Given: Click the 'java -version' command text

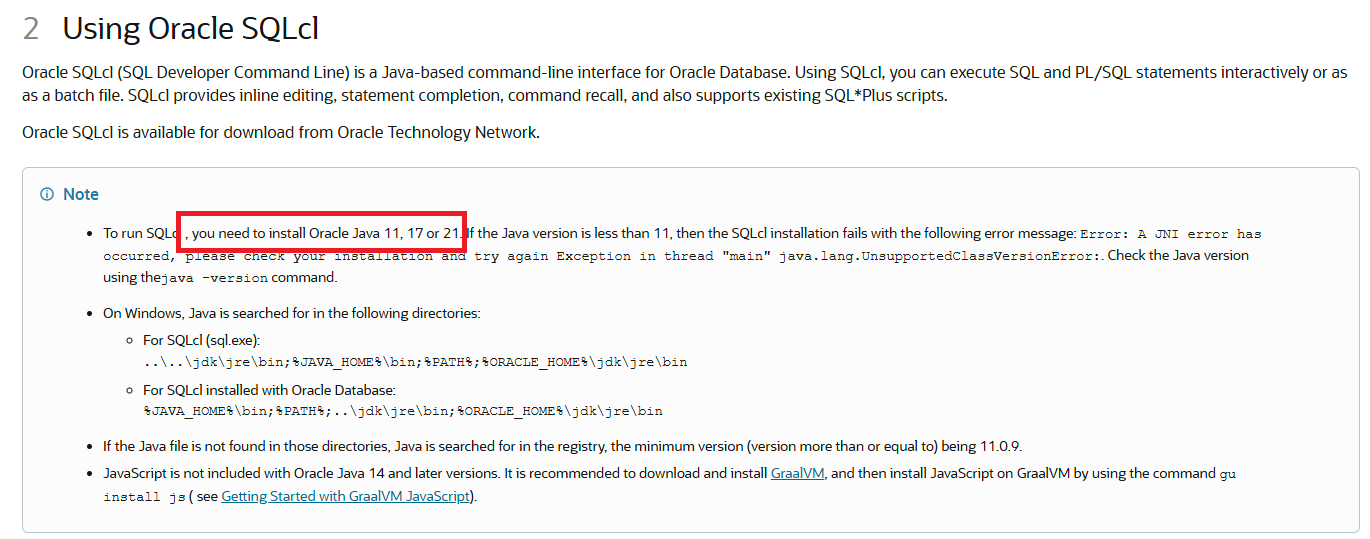Looking at the screenshot, I should click(214, 278).
